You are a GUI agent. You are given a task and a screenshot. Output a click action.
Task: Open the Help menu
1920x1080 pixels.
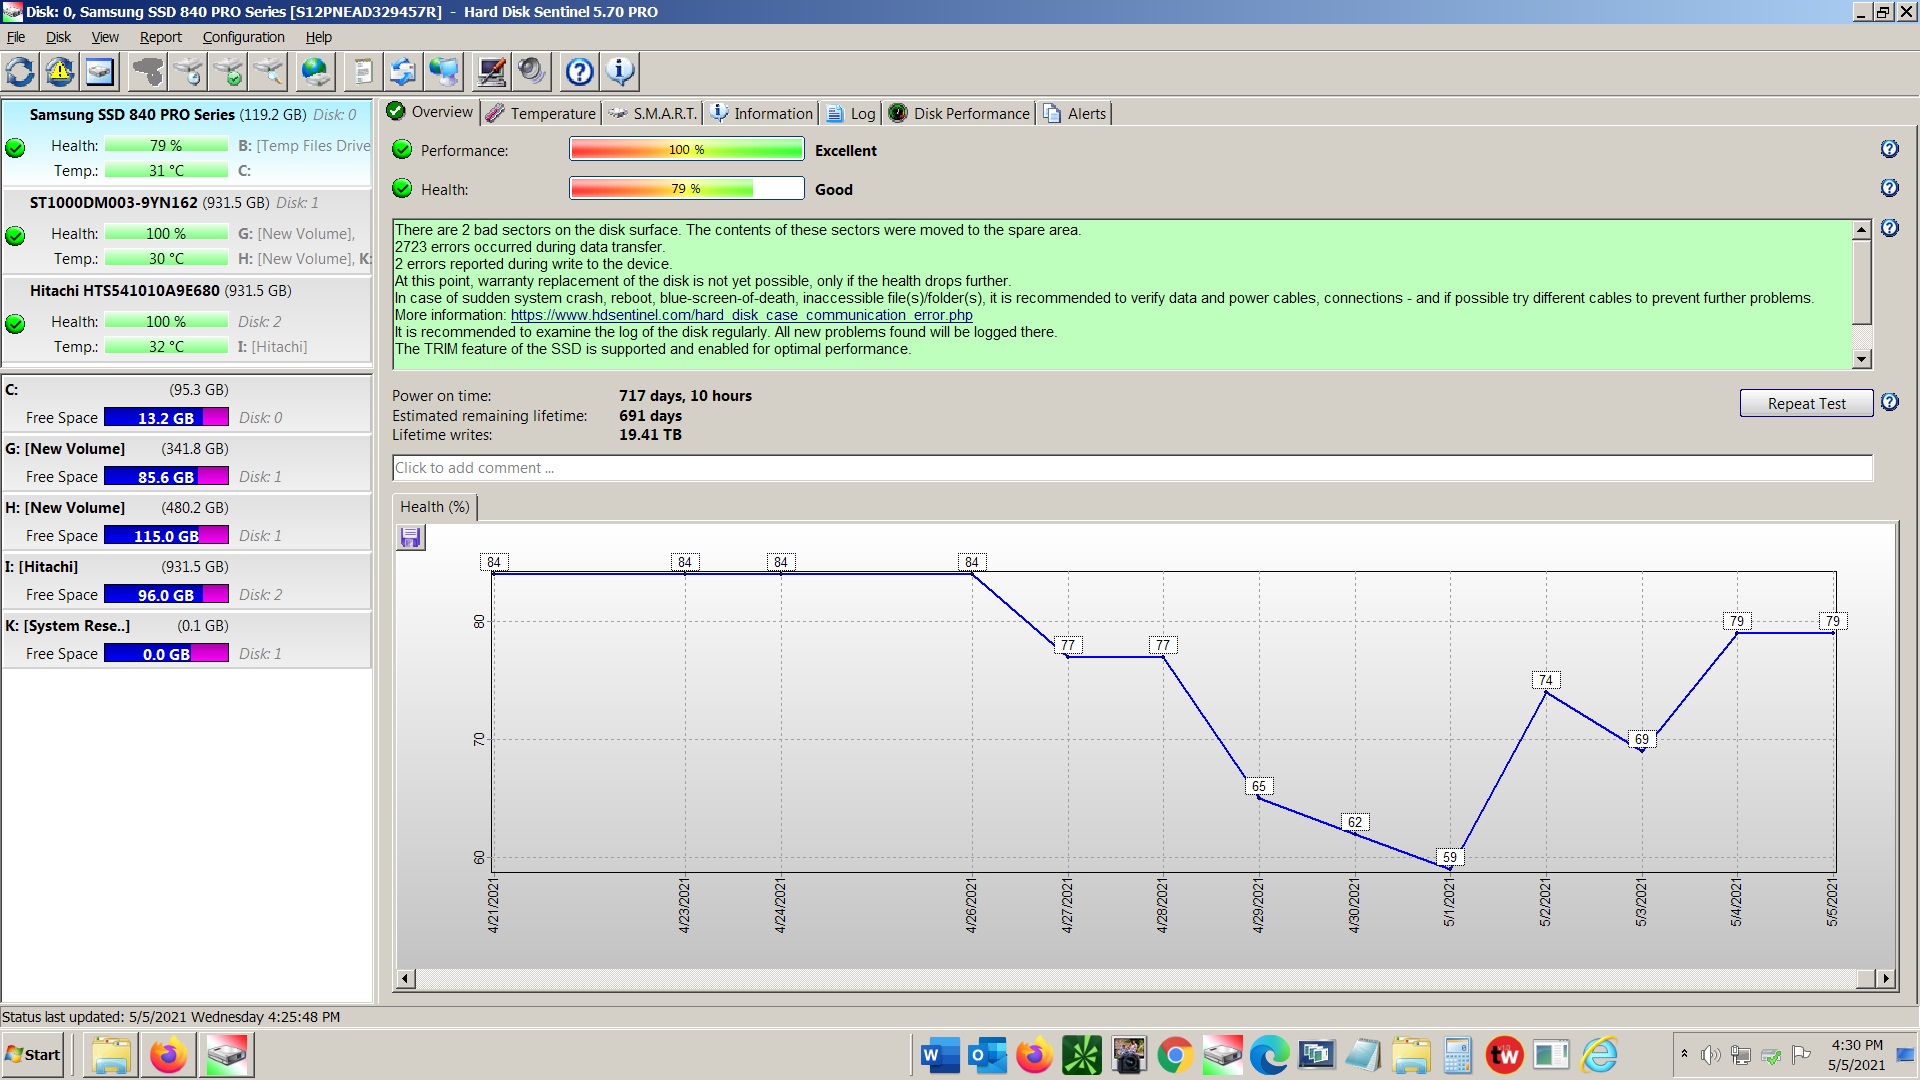[x=318, y=37]
